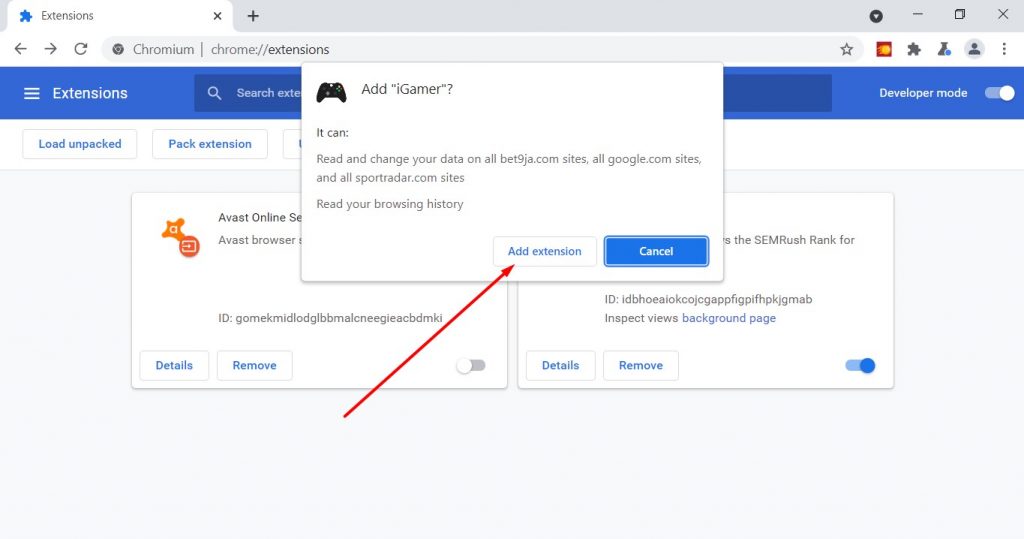Image resolution: width=1024 pixels, height=539 pixels.
Task: Click the Developer mode label
Action: point(923,93)
